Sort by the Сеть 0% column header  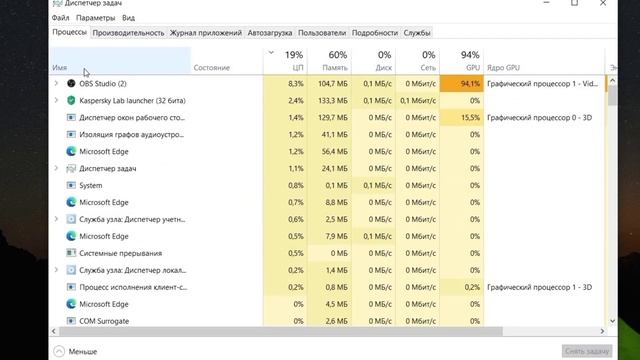(x=418, y=61)
